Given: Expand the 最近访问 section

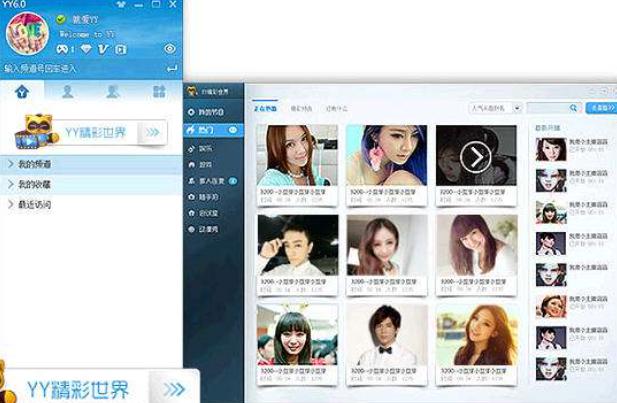Looking at the screenshot, I should pos(11,204).
